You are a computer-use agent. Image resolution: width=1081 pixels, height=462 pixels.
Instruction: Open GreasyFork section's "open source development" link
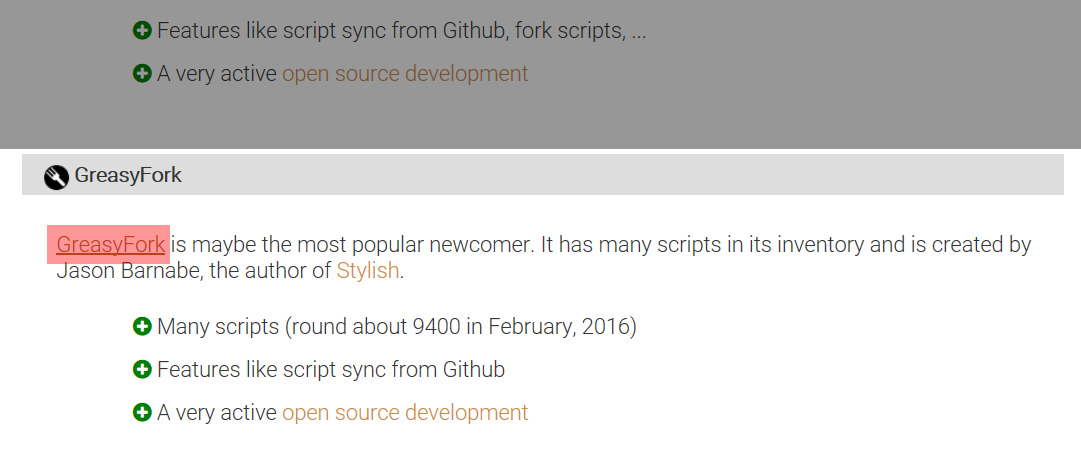pos(405,412)
